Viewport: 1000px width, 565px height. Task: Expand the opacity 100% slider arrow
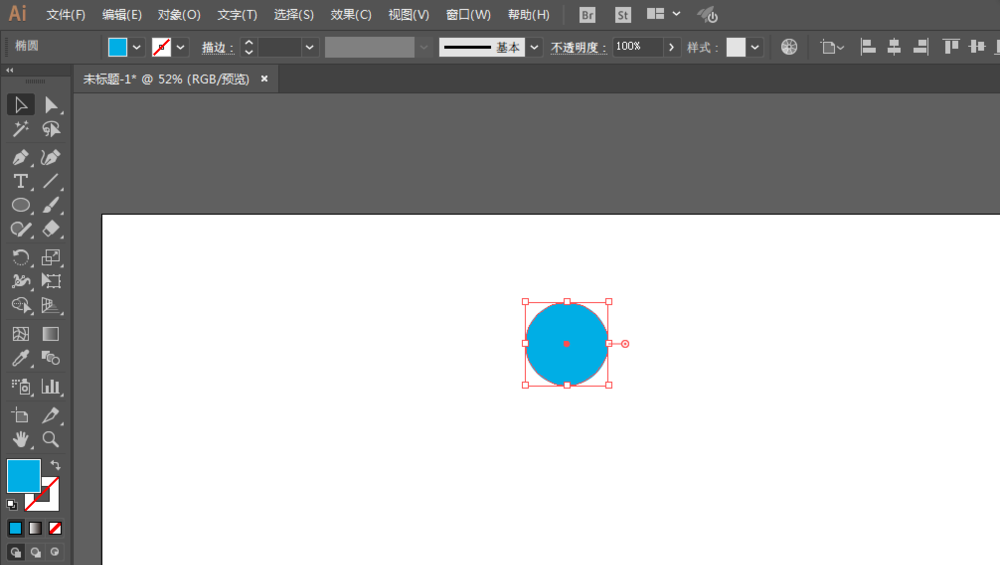coord(671,47)
